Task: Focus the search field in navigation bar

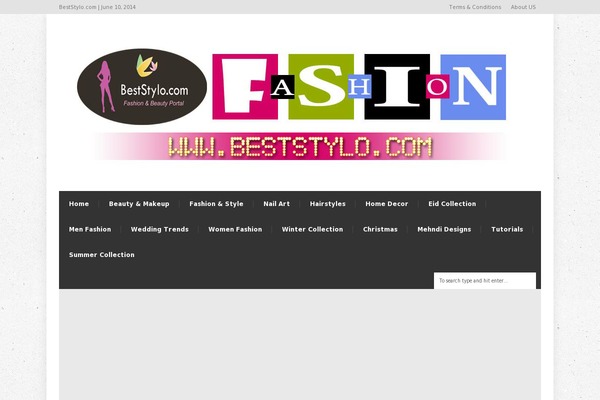Action: (485, 281)
